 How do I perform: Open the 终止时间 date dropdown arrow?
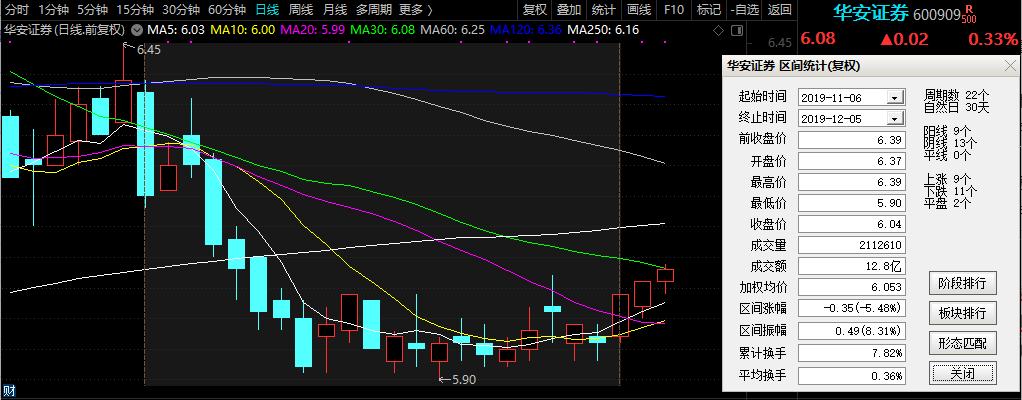click(896, 119)
